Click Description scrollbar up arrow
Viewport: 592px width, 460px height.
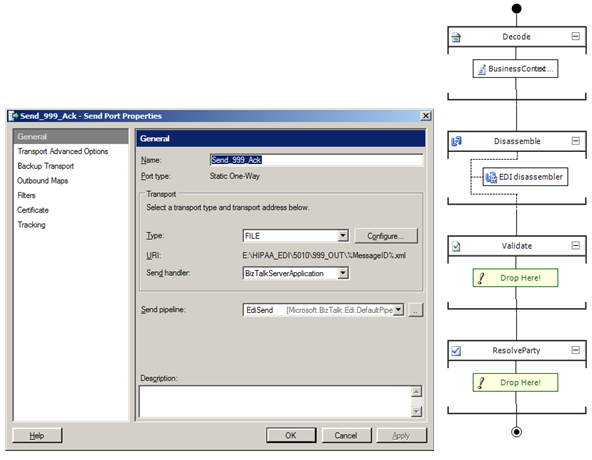(416, 392)
